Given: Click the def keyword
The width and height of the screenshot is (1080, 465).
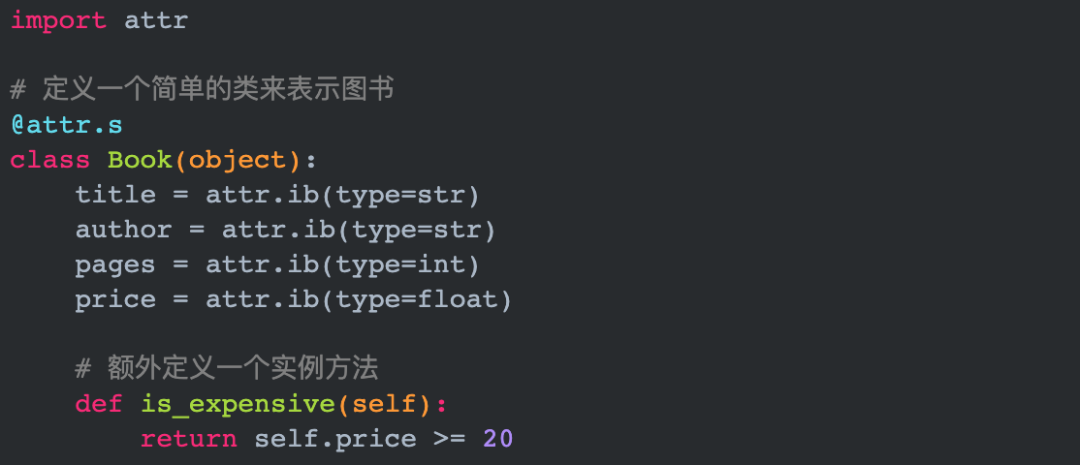Looking at the screenshot, I should (x=99, y=404).
